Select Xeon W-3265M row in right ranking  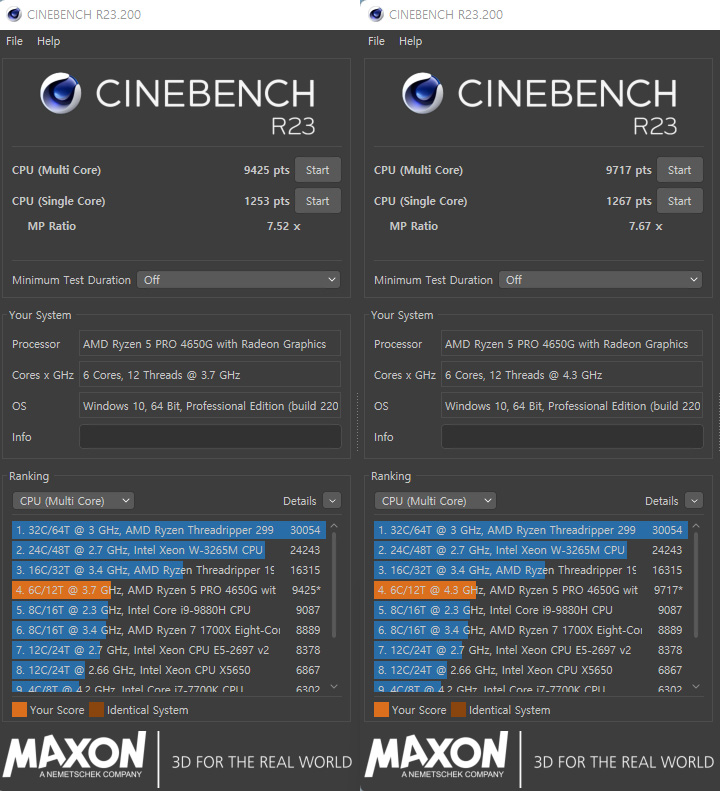(531, 550)
